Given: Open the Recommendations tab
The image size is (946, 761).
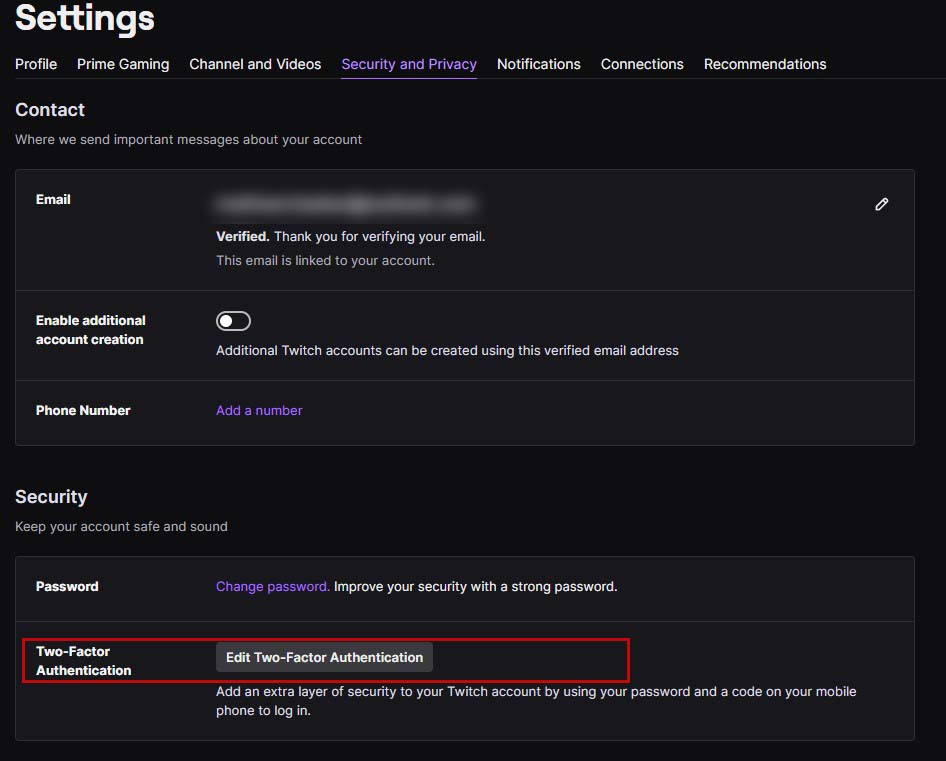Looking at the screenshot, I should click(765, 64).
